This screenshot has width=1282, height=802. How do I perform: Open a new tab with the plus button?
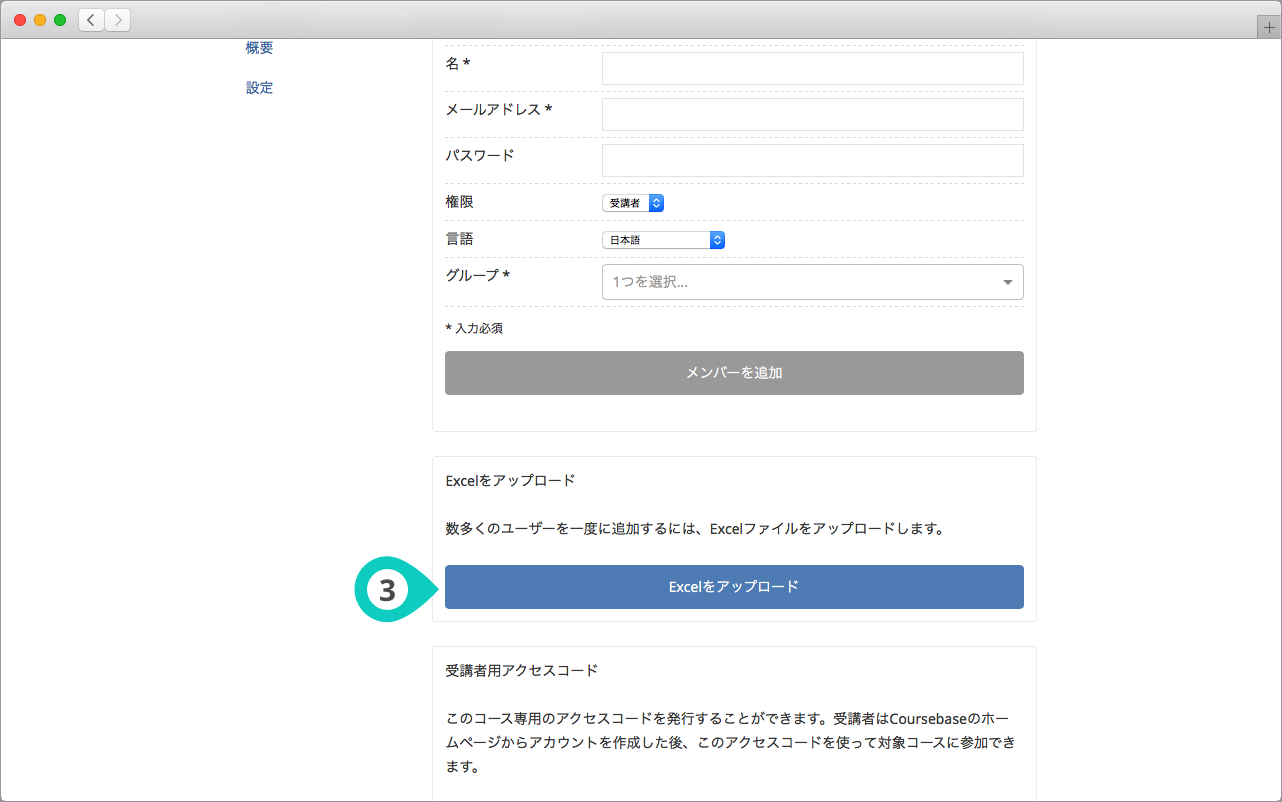pos(1269,28)
